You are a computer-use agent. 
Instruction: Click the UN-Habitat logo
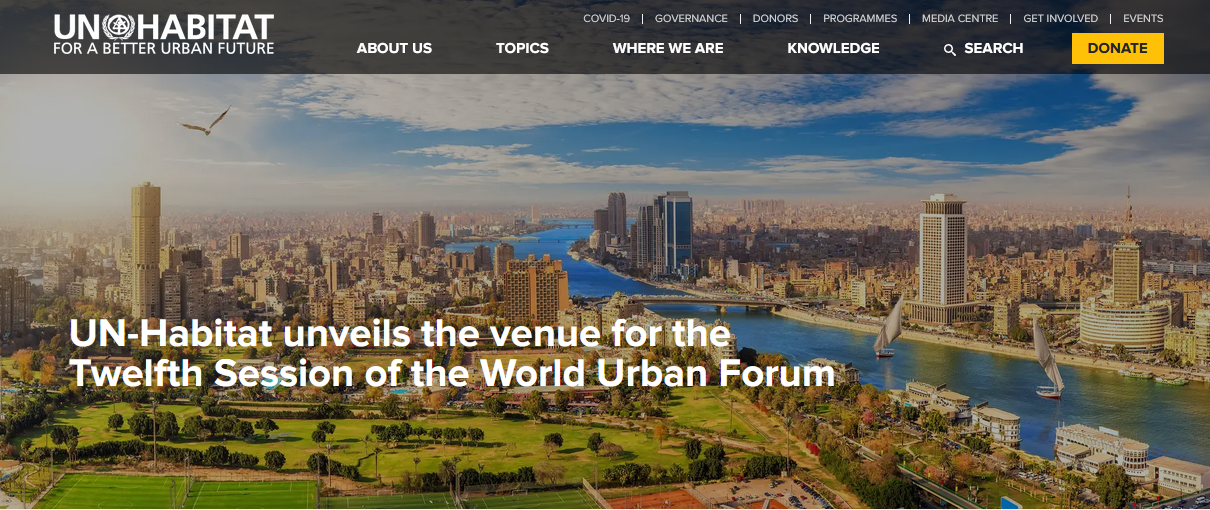164,34
